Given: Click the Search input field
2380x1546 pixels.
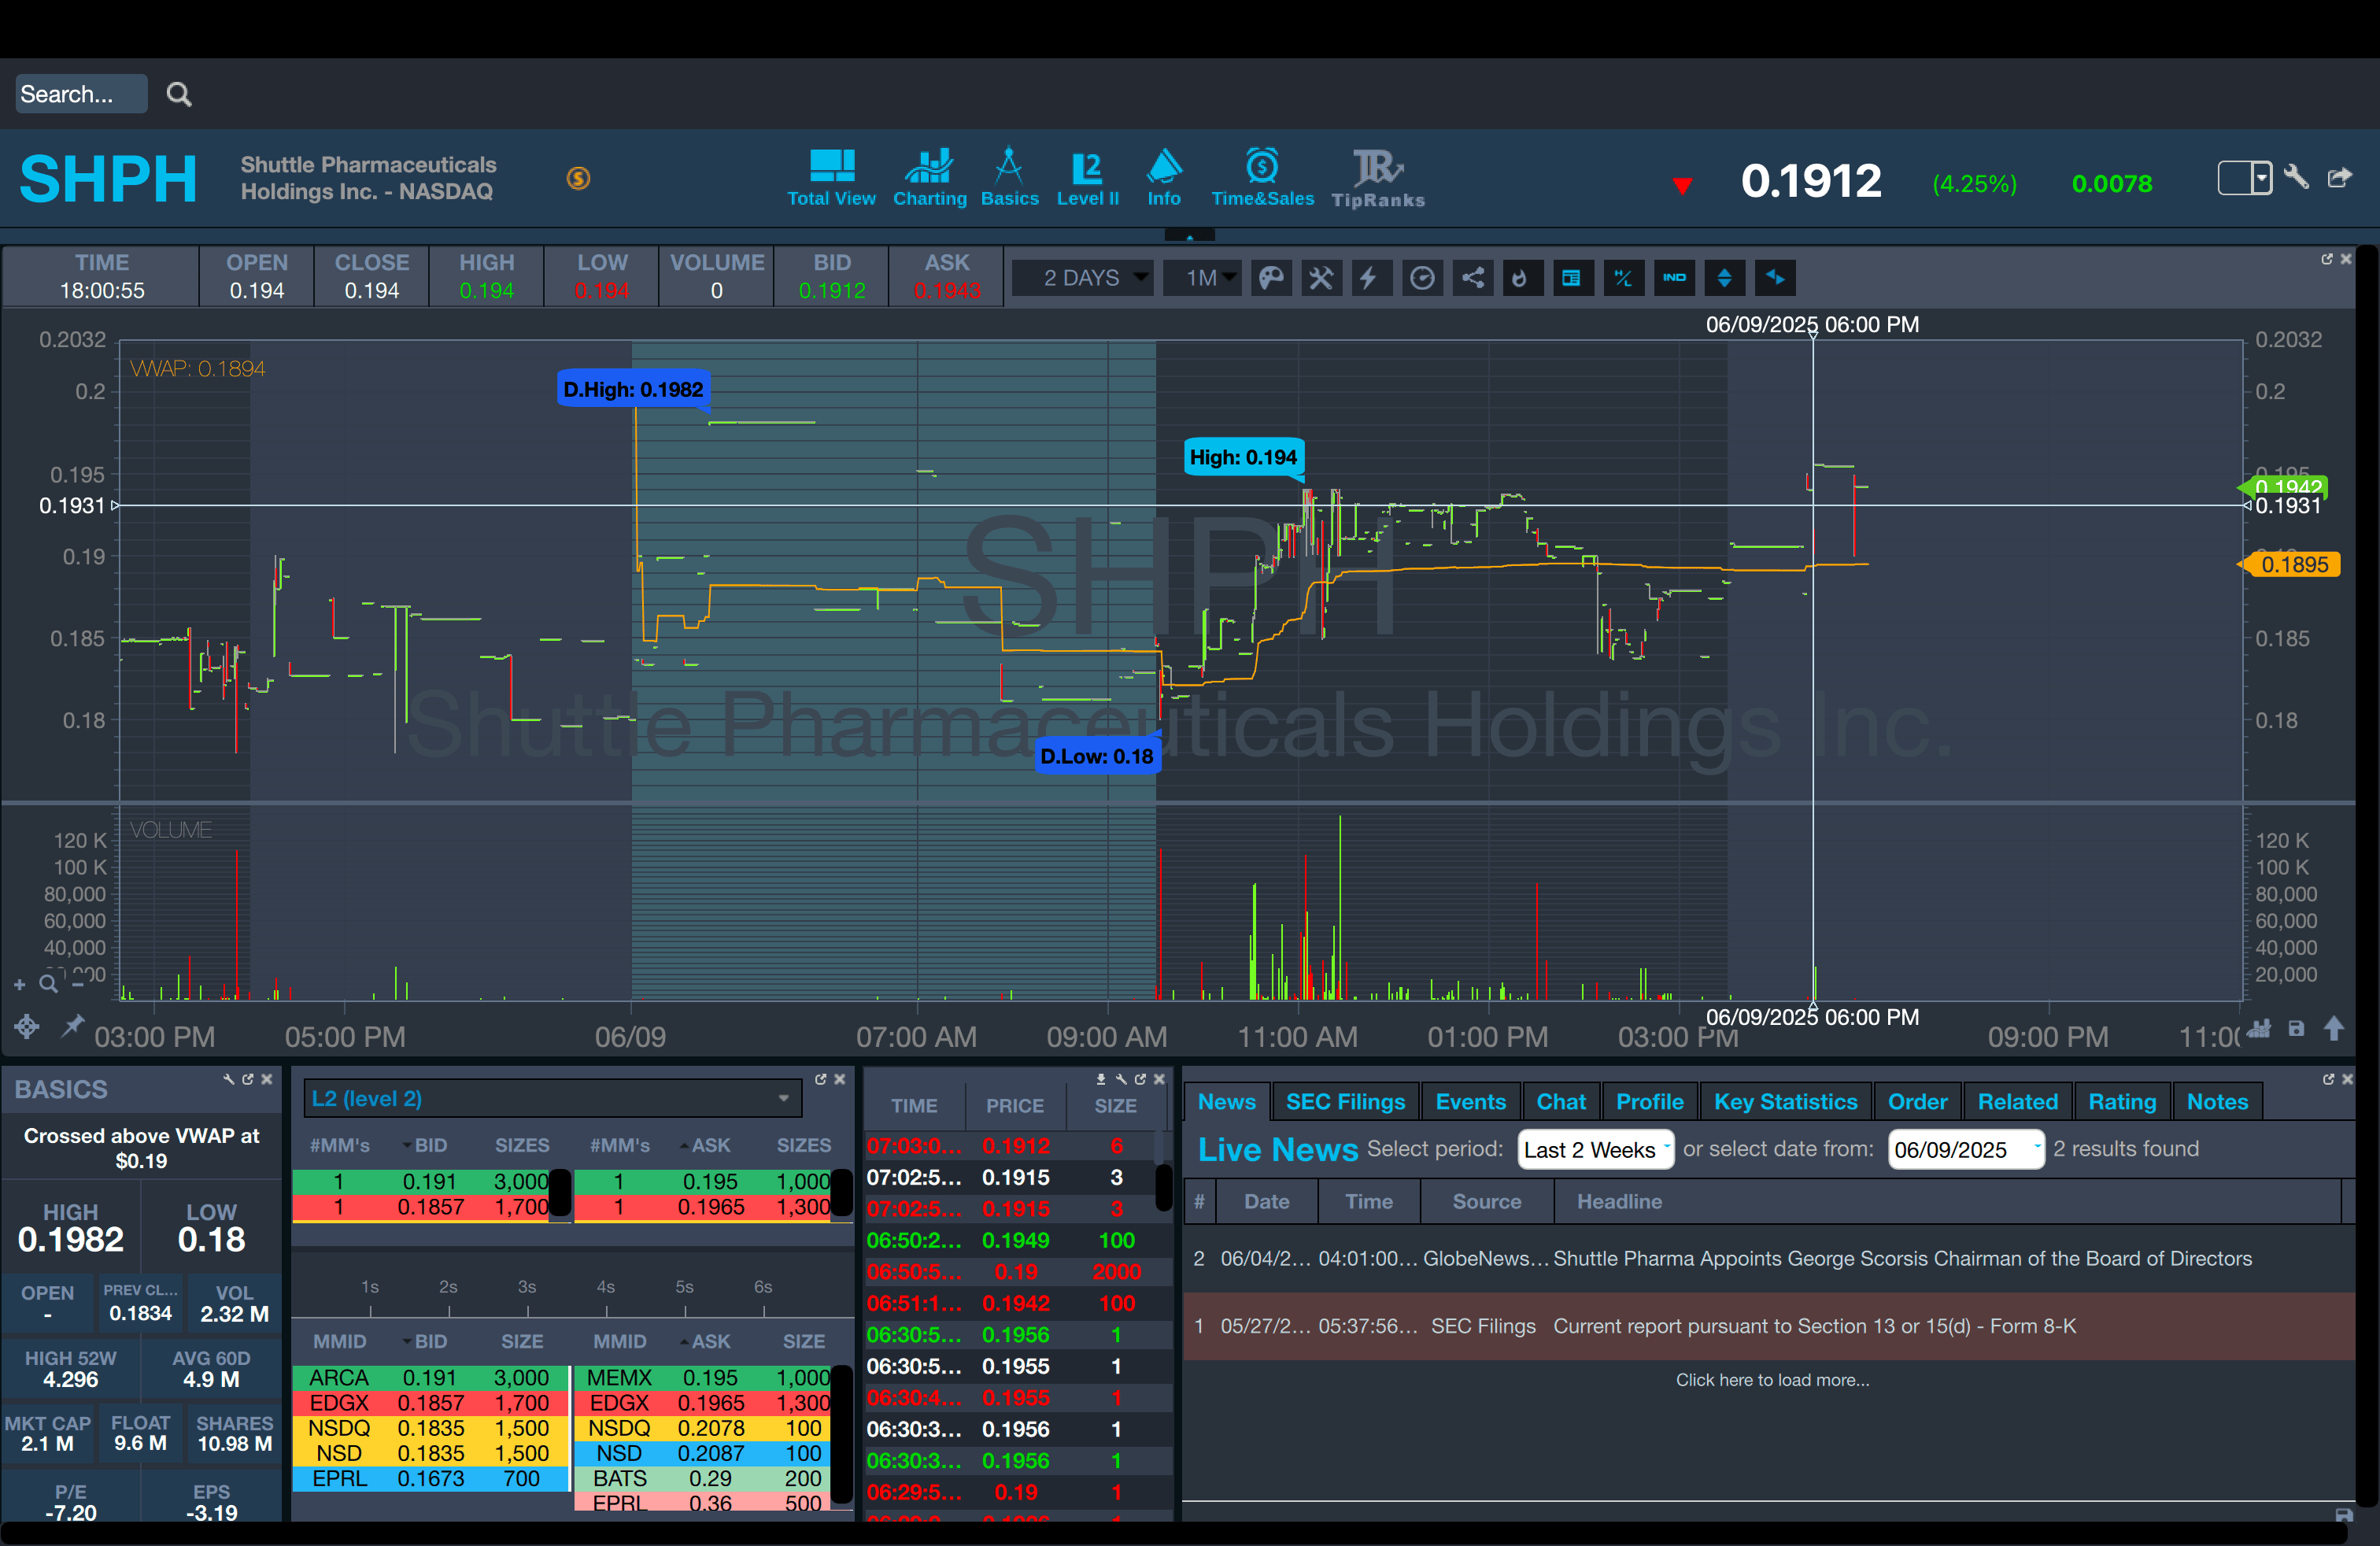Looking at the screenshot, I should coord(80,94).
